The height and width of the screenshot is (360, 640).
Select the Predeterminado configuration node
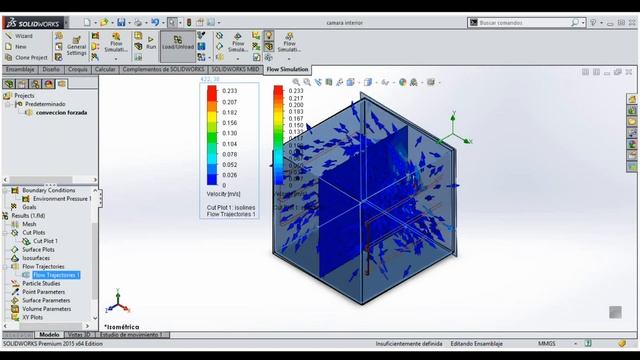tap(45, 104)
